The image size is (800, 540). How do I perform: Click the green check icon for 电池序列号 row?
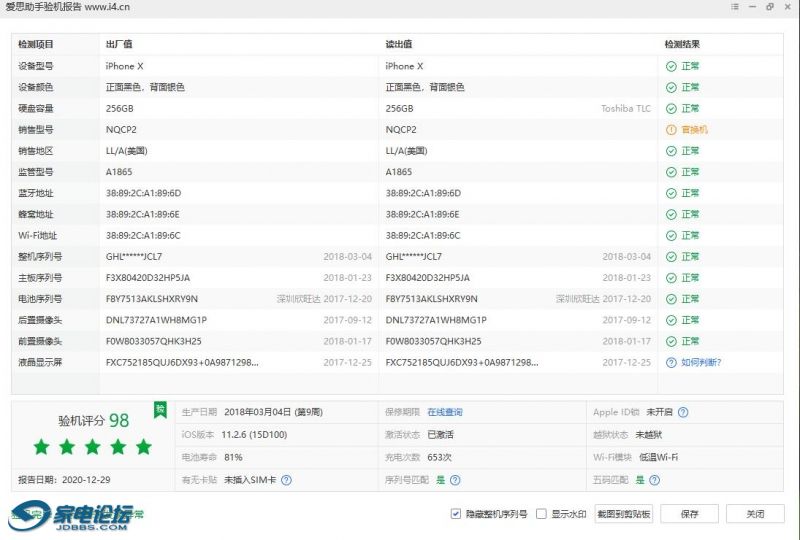pyautogui.click(x=671, y=299)
